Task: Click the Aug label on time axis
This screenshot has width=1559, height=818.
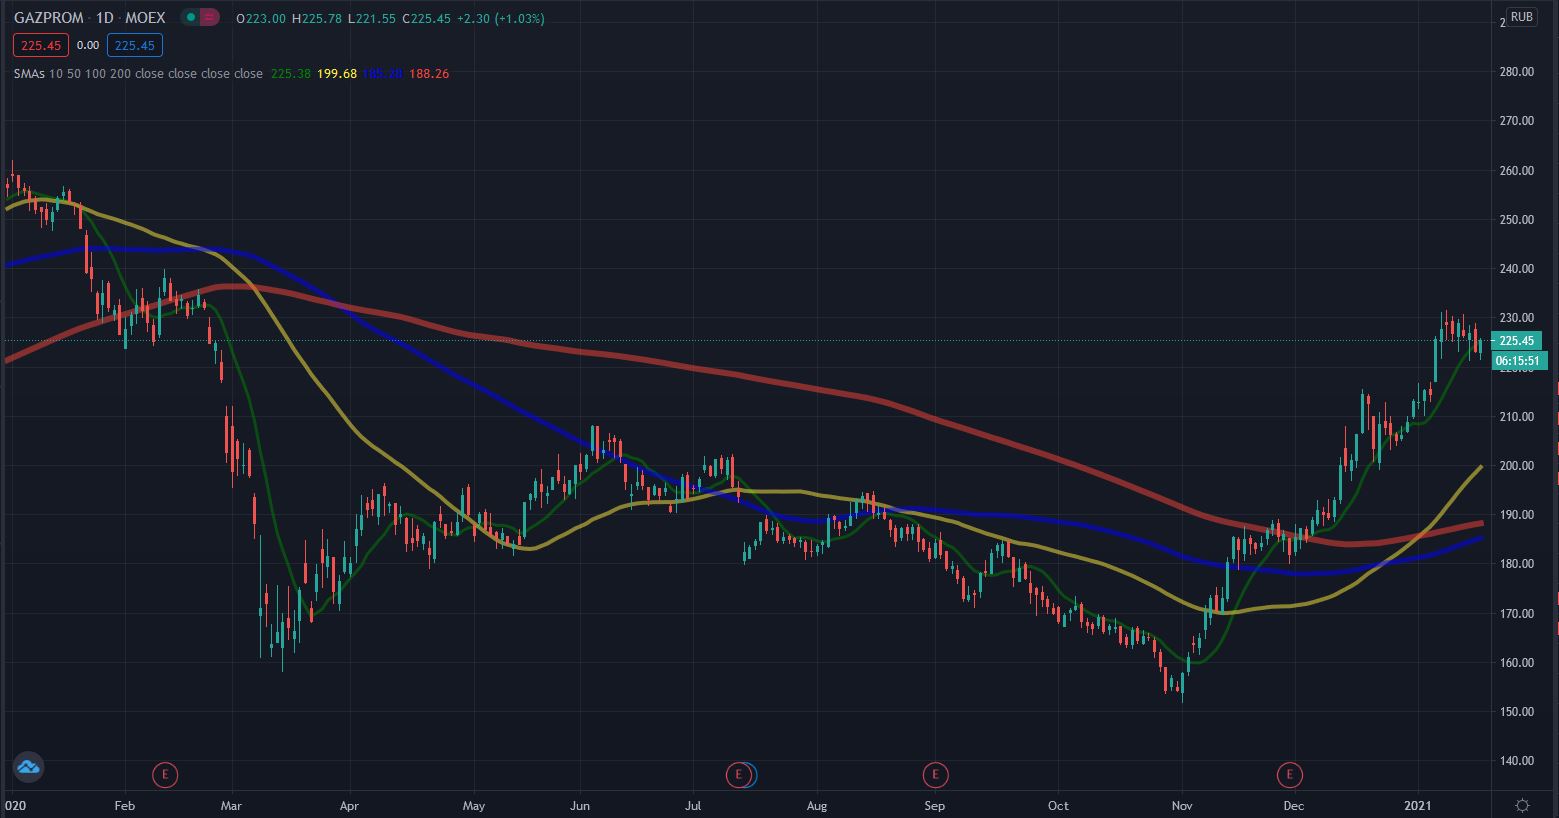Action: (x=817, y=805)
